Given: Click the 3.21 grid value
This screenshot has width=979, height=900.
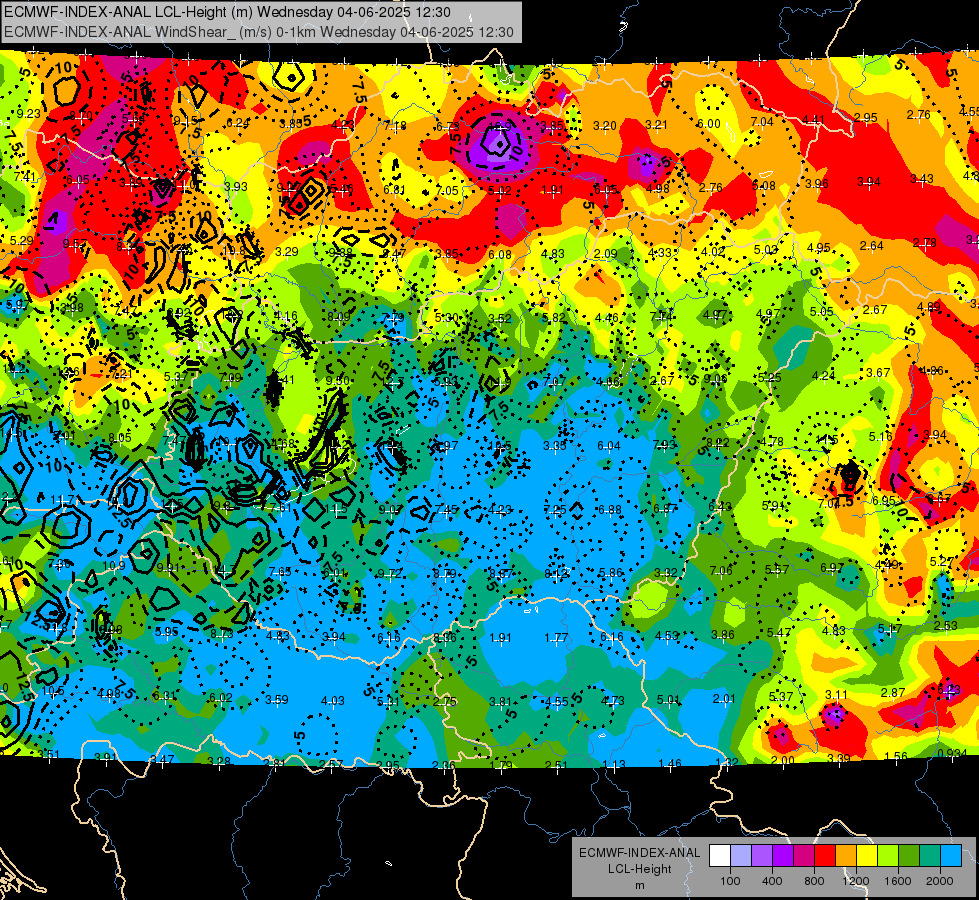Looking at the screenshot, I should (657, 125).
